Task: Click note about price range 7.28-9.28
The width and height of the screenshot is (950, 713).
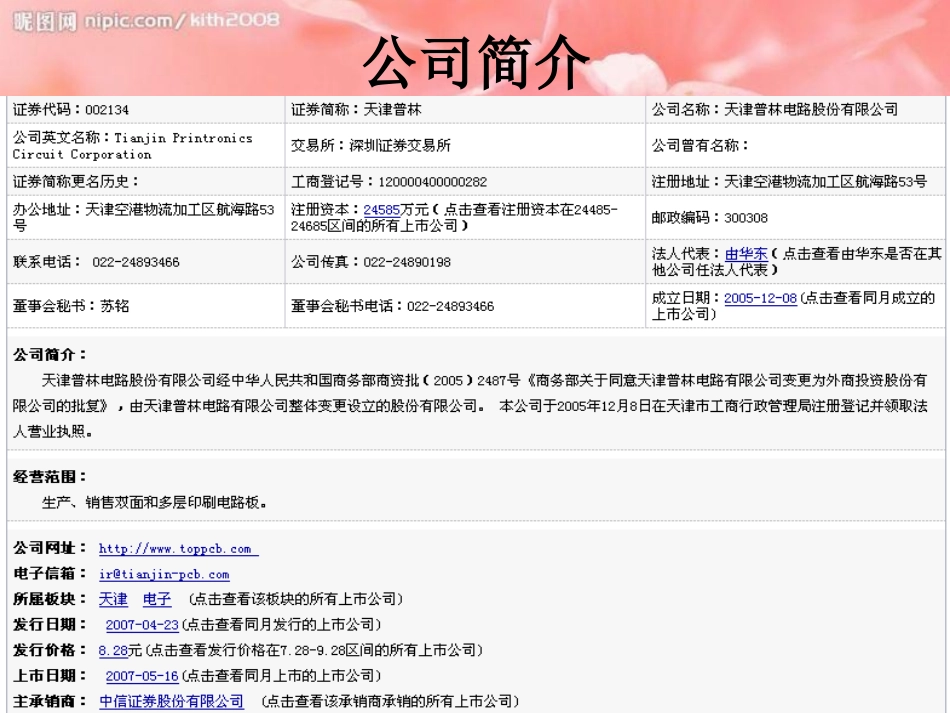Action: coord(313,651)
